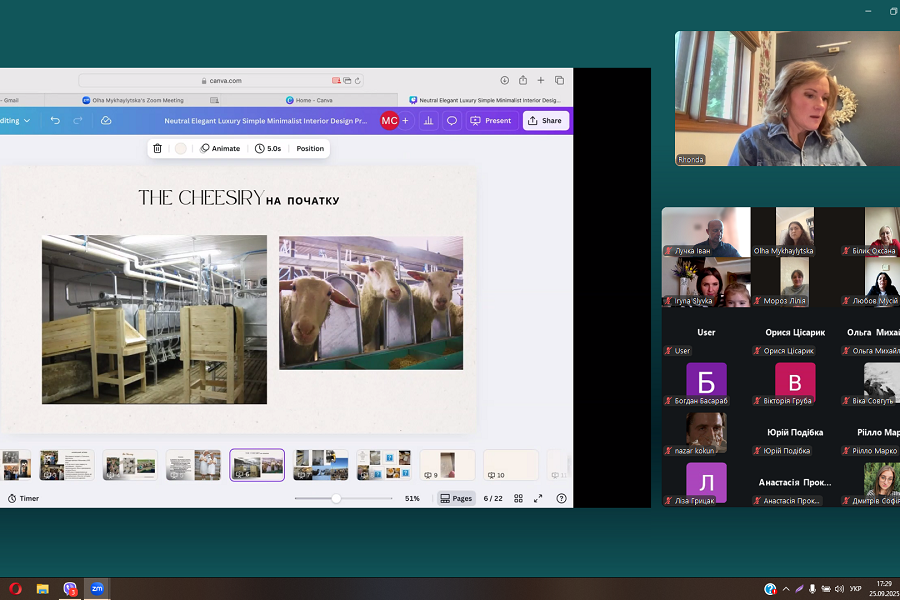Toggle the Pages thumbnail strip
The width and height of the screenshot is (900, 600).
pos(456,498)
